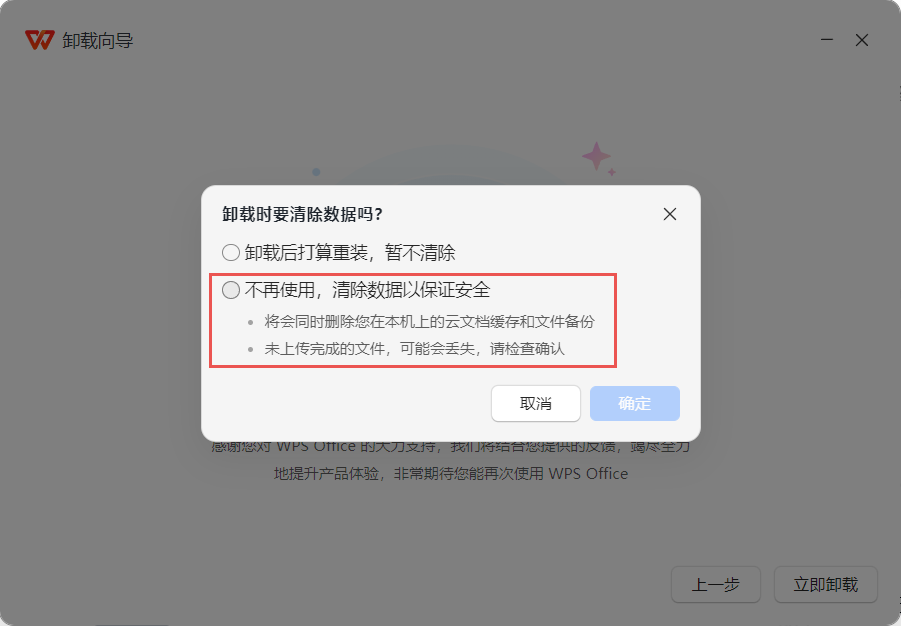Click the 取消 button
Screen dimensions: 901x626
[x=536, y=404]
